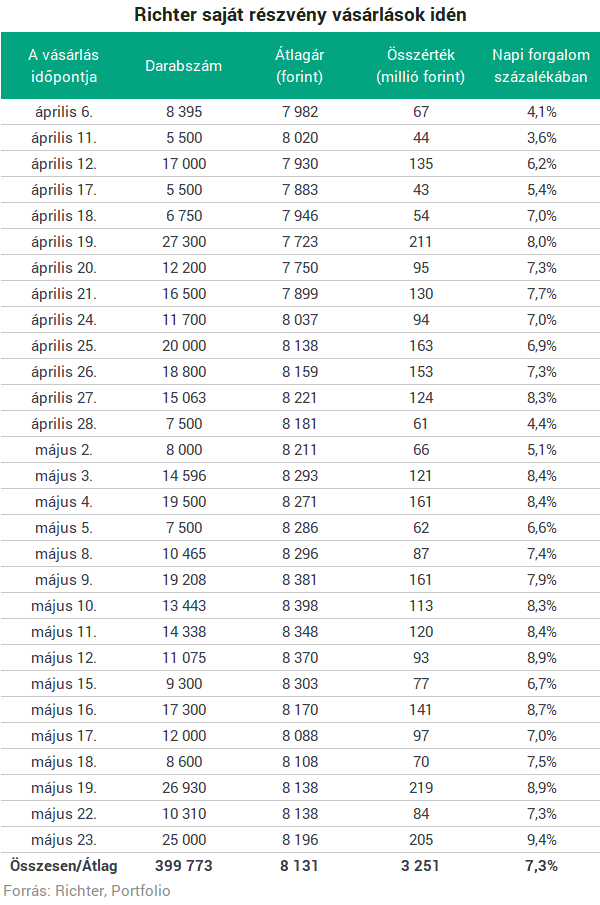Image resolution: width=600 pixels, height=905 pixels.
Task: Select the 'május 2.' date cell
Action: coord(64,450)
